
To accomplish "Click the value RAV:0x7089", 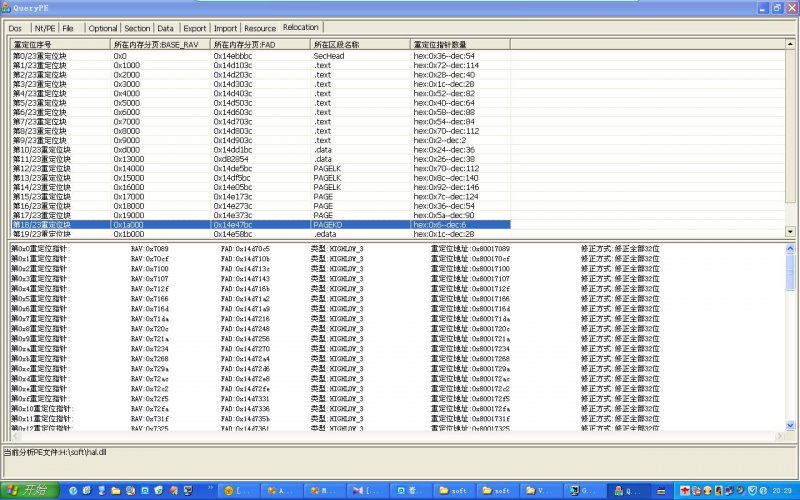I will 149,248.
